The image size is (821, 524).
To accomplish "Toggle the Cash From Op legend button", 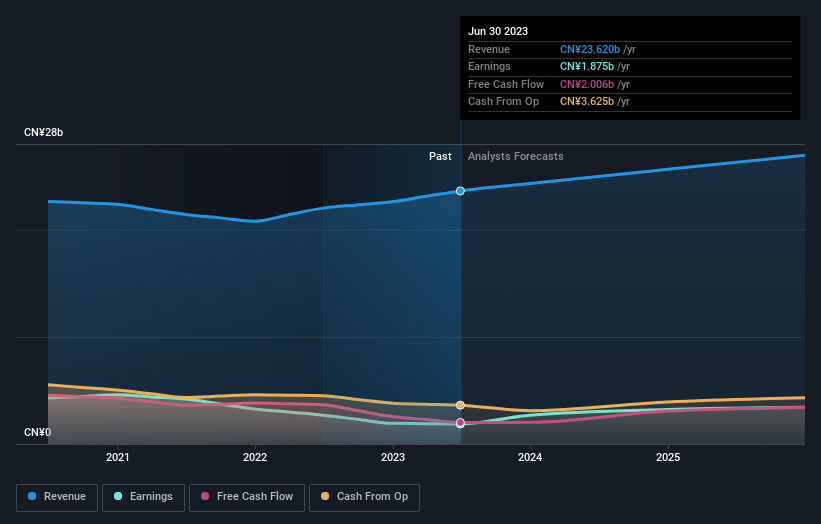I will tap(364, 497).
